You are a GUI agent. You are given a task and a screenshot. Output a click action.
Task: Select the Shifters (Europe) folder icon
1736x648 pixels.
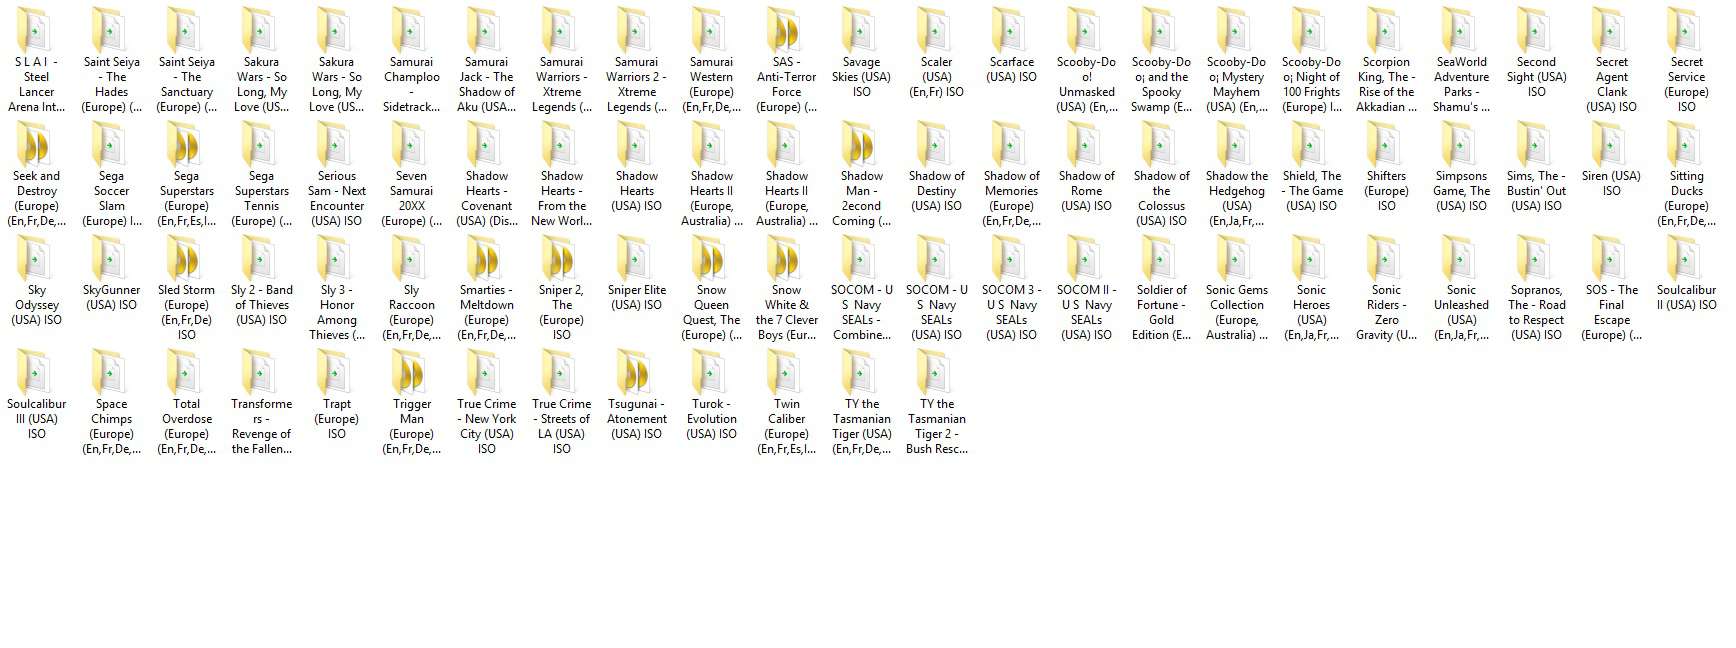pyautogui.click(x=1386, y=143)
